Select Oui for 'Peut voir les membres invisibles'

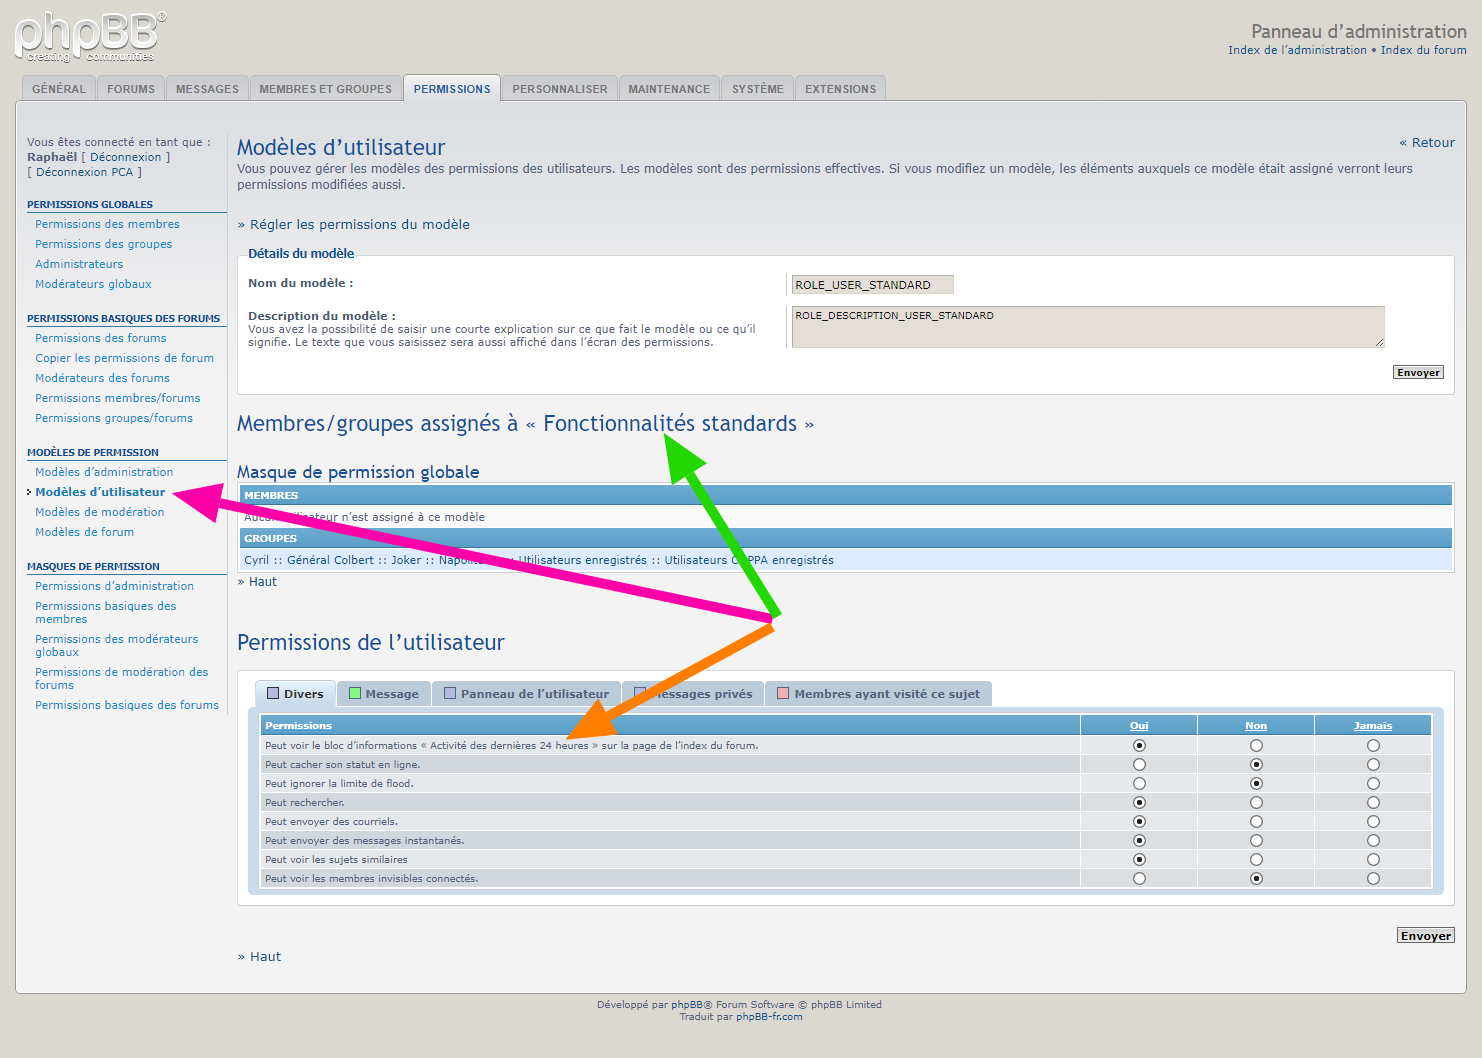coord(1139,879)
